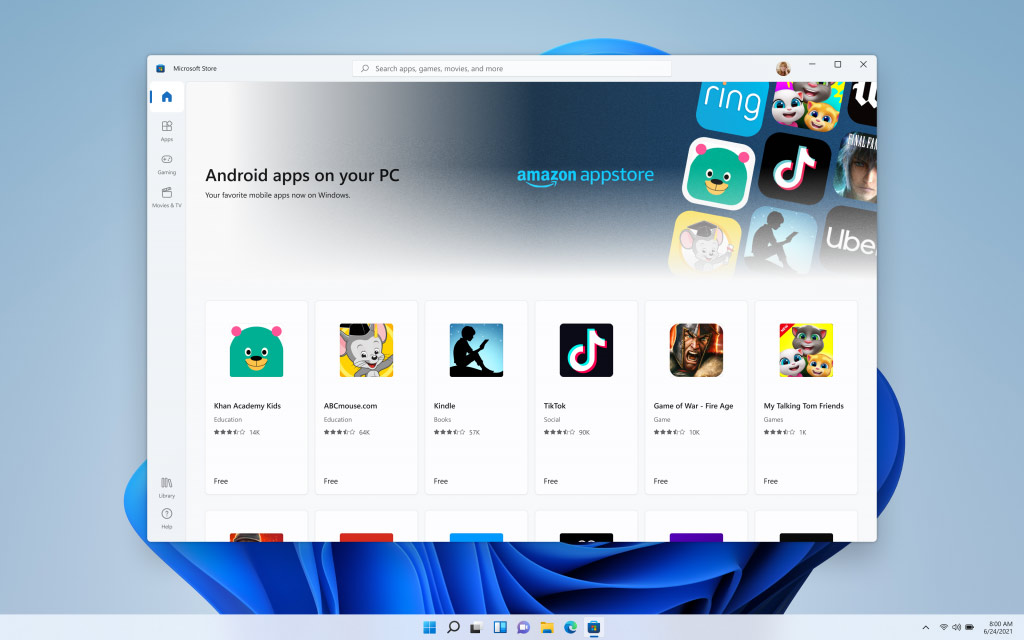This screenshot has width=1024, height=640.
Task: Open Search from the taskbar
Action: point(453,627)
